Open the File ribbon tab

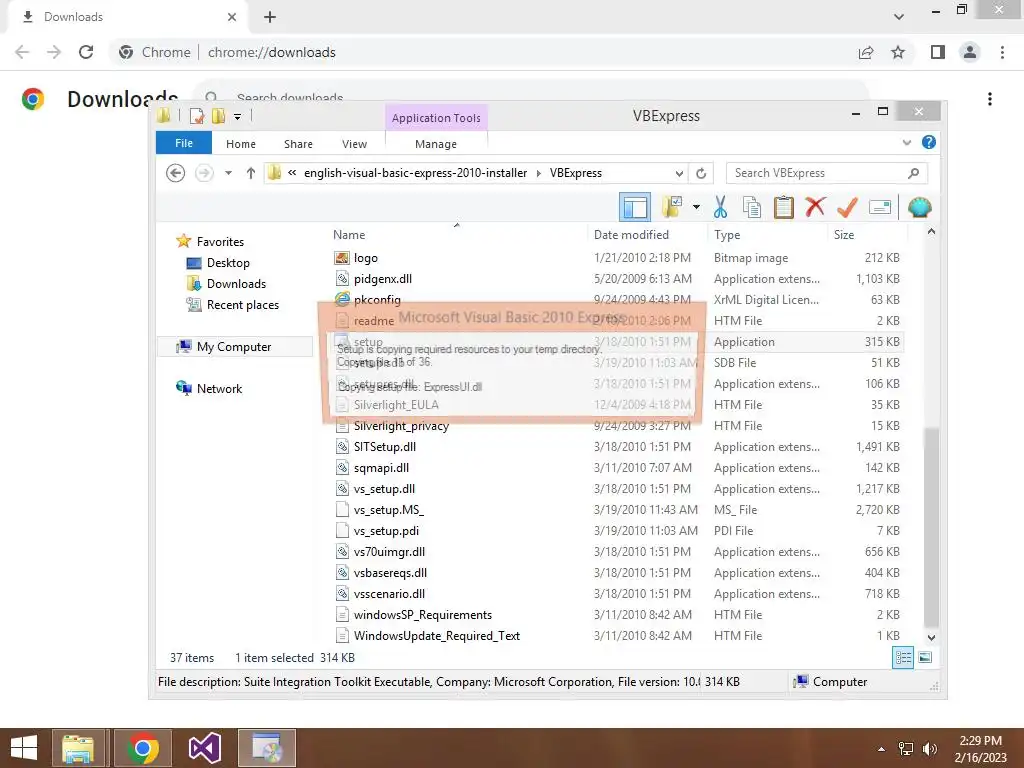tap(184, 143)
